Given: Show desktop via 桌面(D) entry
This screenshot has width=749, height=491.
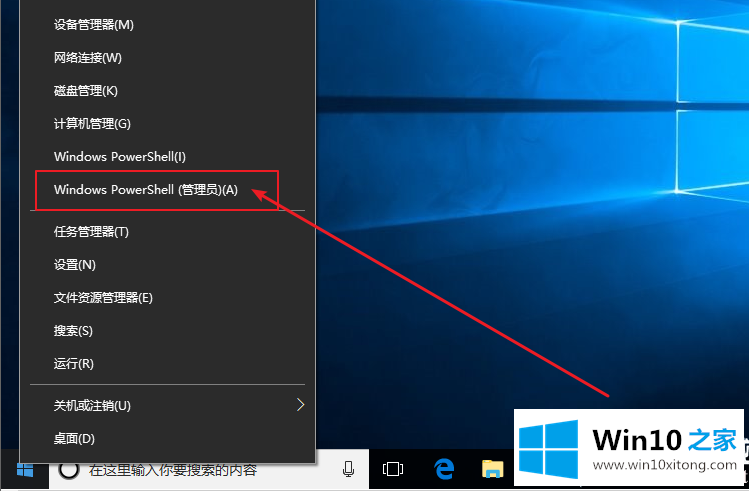Looking at the screenshot, I should [x=167, y=438].
